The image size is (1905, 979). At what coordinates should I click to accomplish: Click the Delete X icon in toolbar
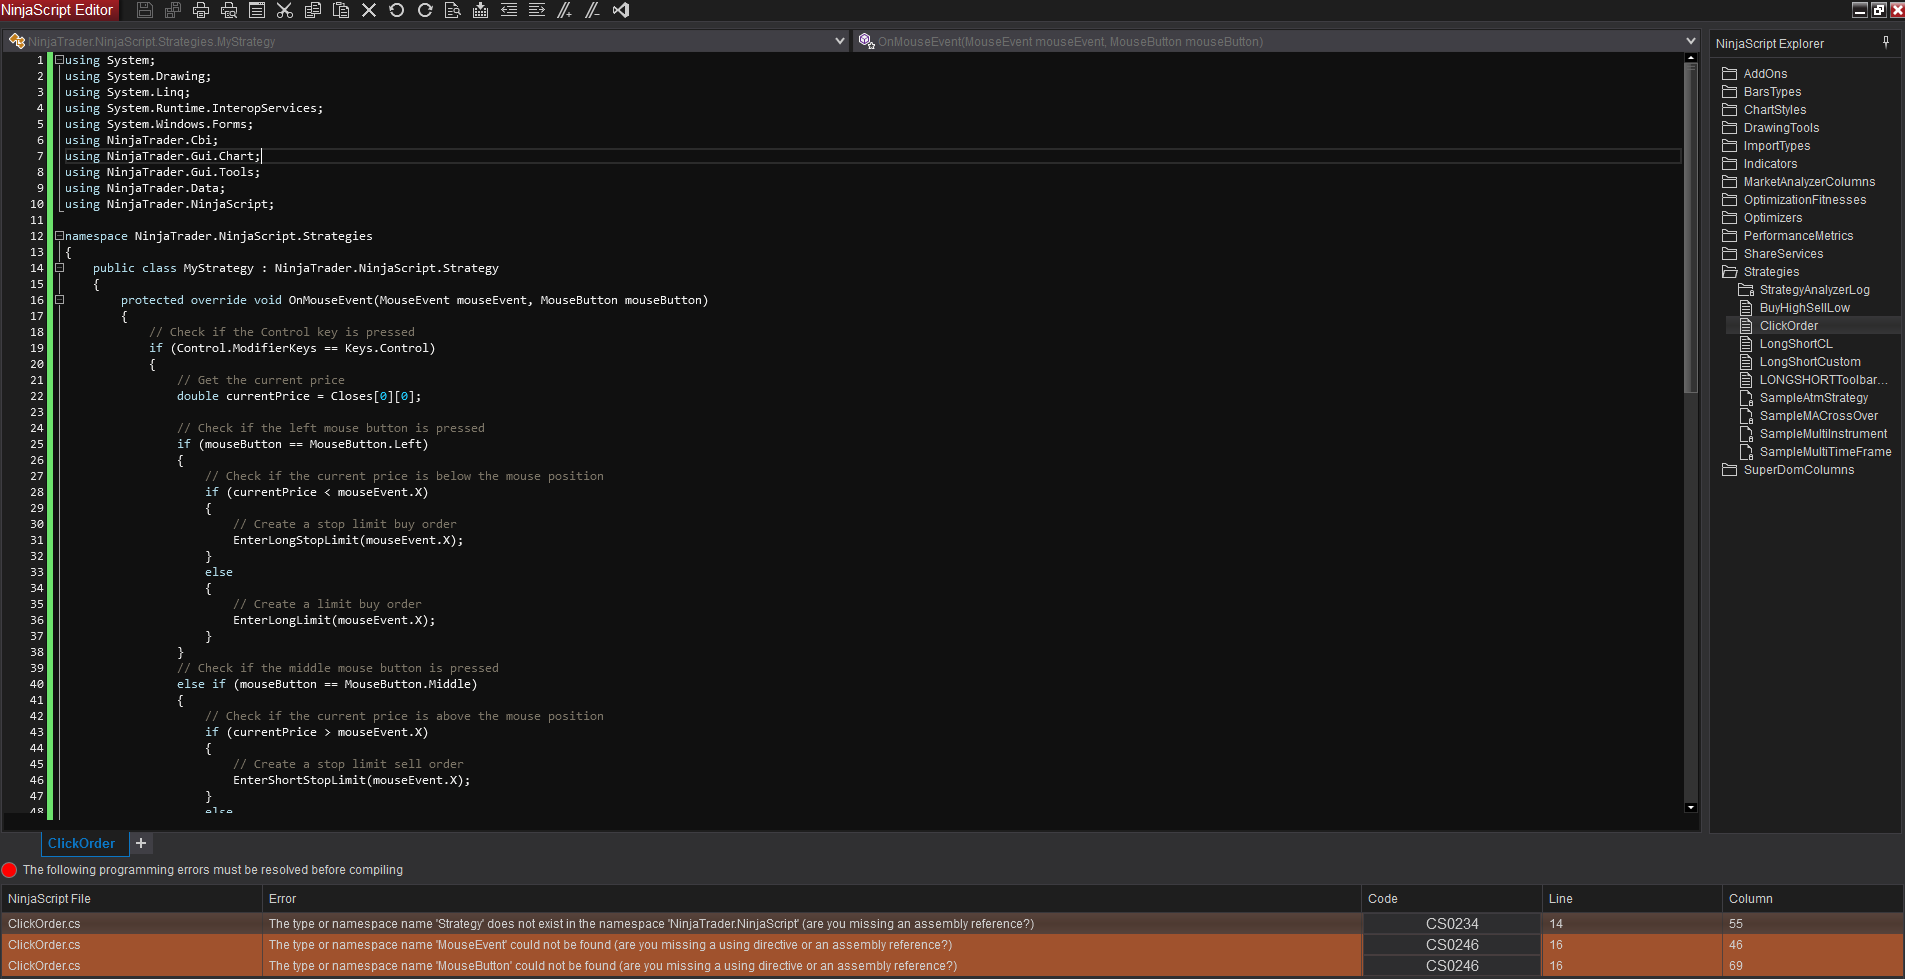369,10
